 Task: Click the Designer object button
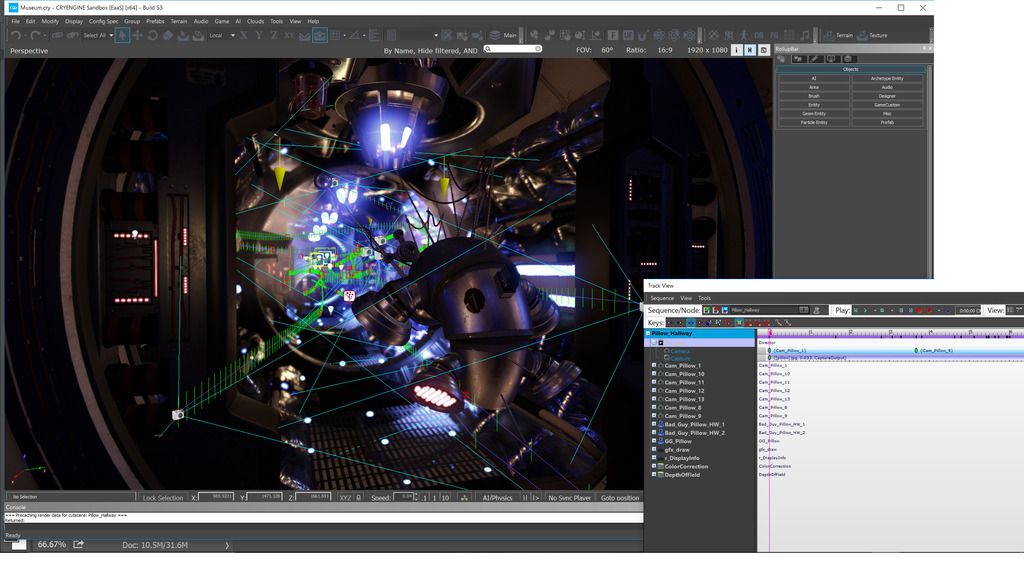887,96
